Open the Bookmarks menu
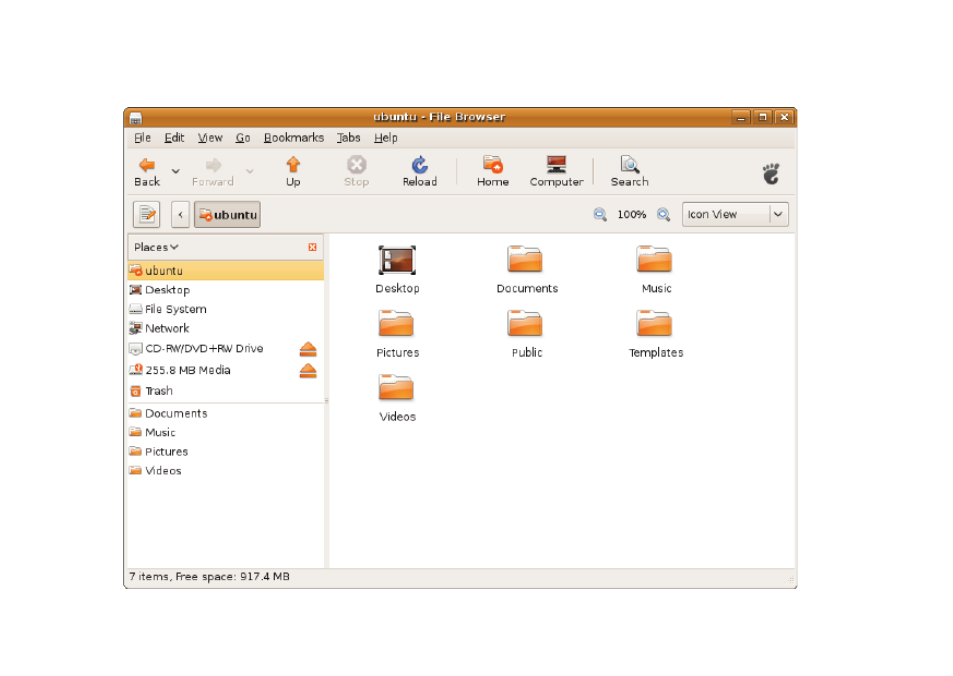Viewport: 953px width, 676px height. [x=294, y=138]
